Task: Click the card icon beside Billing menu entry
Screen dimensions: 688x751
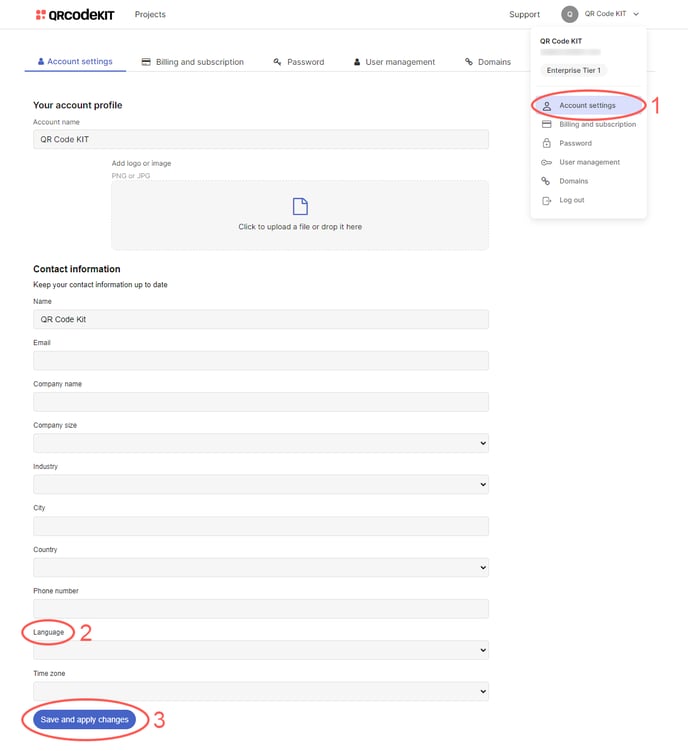Action: tap(546, 124)
